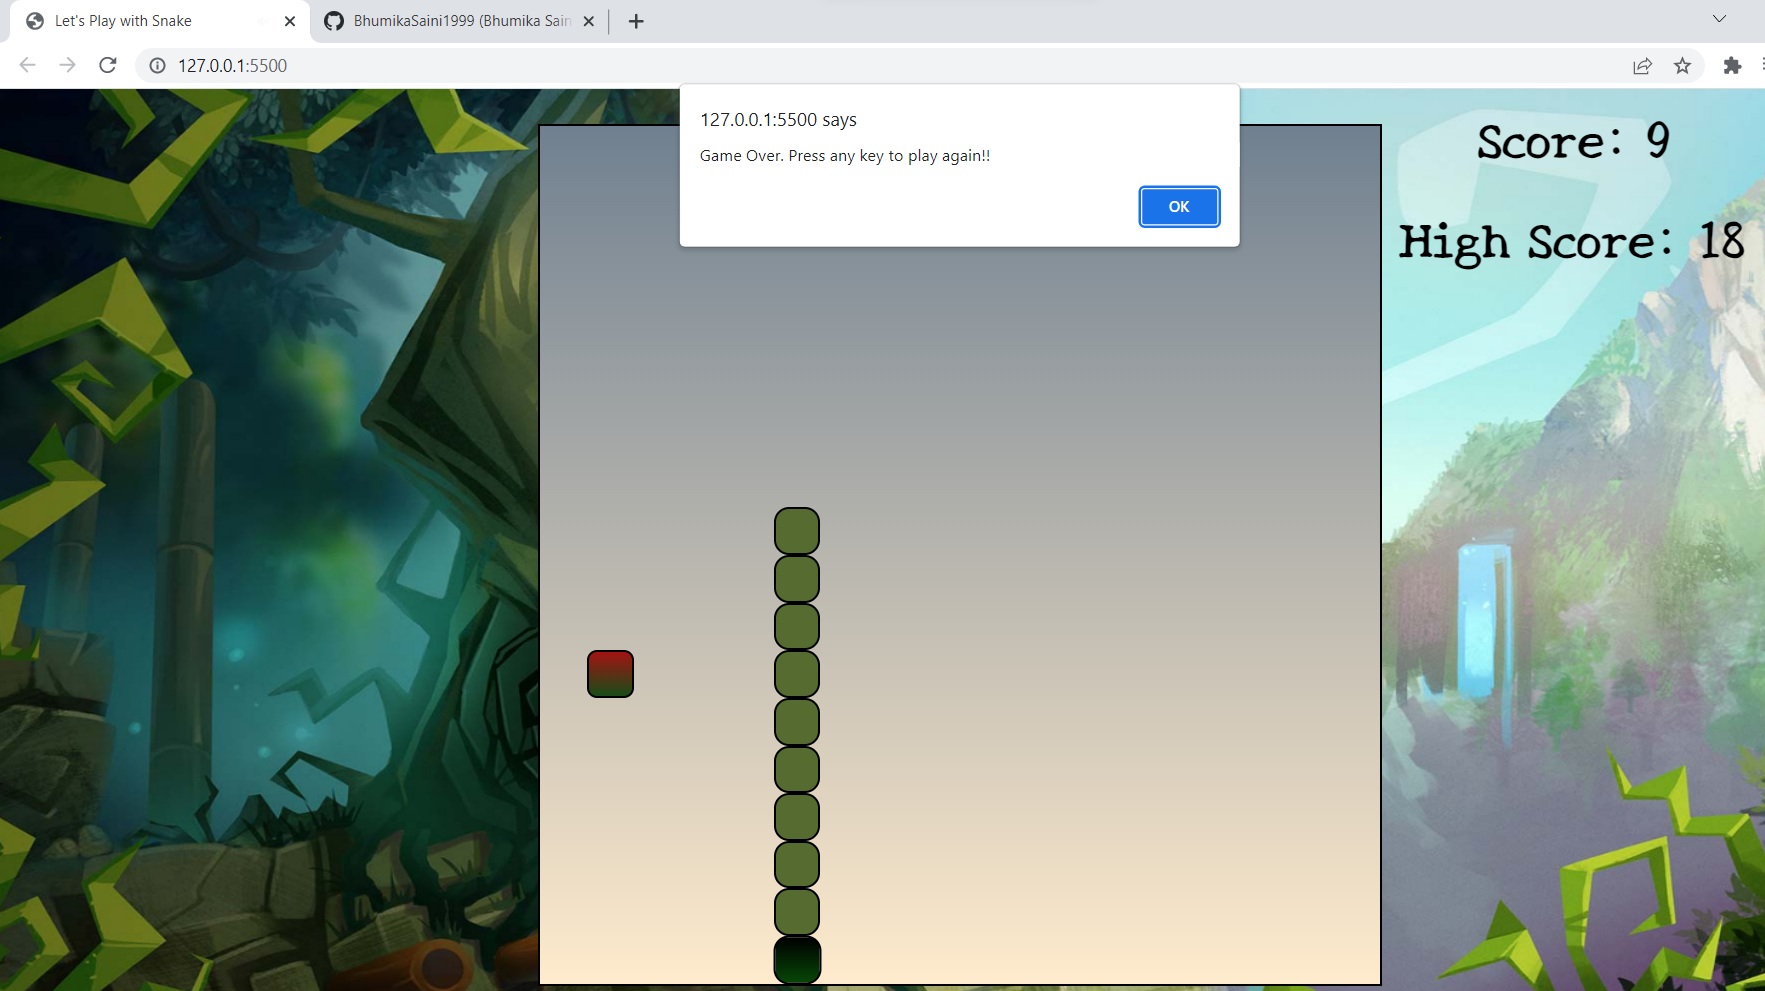Open a new tab with the plus button

(637, 21)
